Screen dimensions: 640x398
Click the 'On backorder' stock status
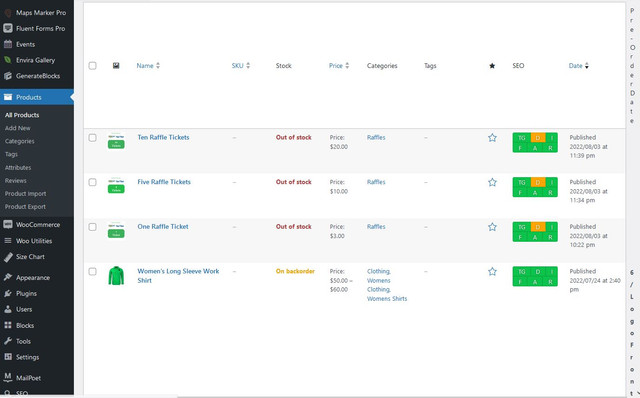tap(295, 271)
